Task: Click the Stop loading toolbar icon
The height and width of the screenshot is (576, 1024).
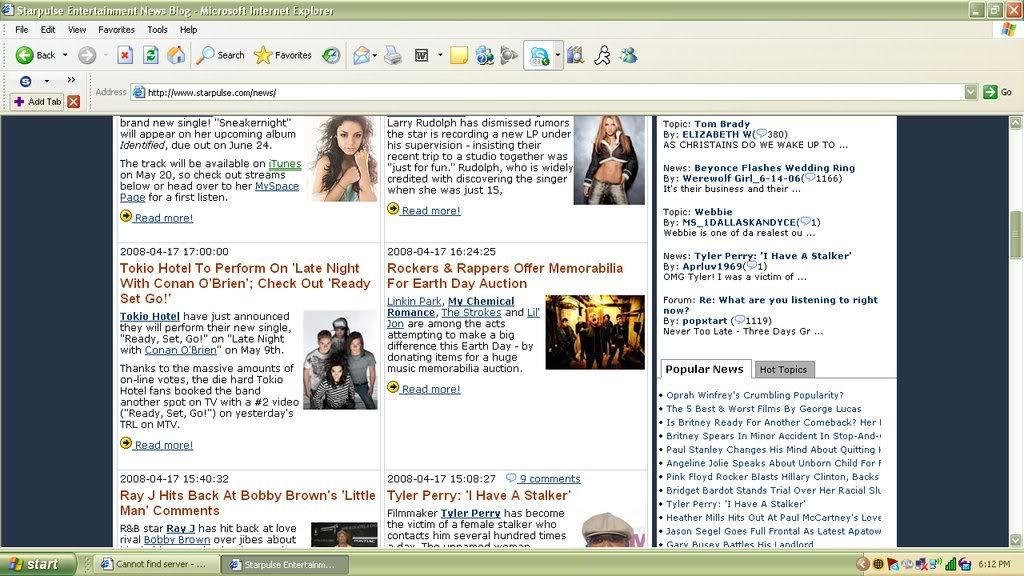Action: [125, 55]
